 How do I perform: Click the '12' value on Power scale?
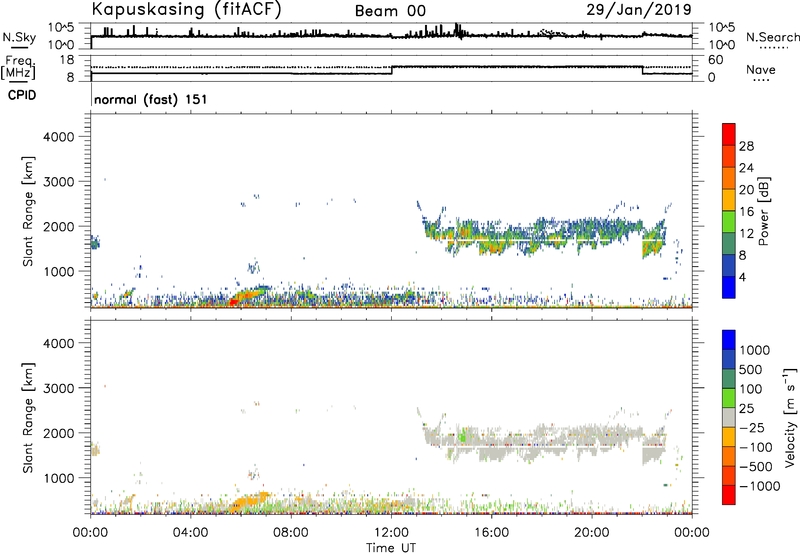[746, 234]
